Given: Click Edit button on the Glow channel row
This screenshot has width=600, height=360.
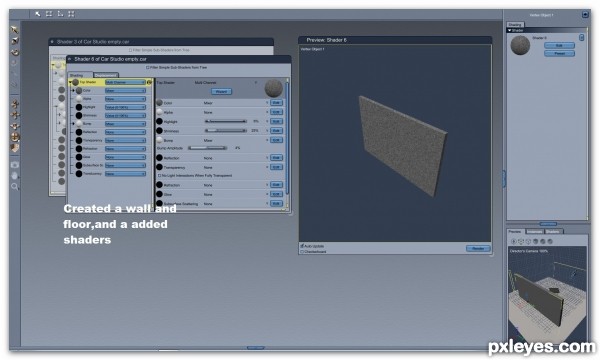Looking at the screenshot, I should point(276,194).
